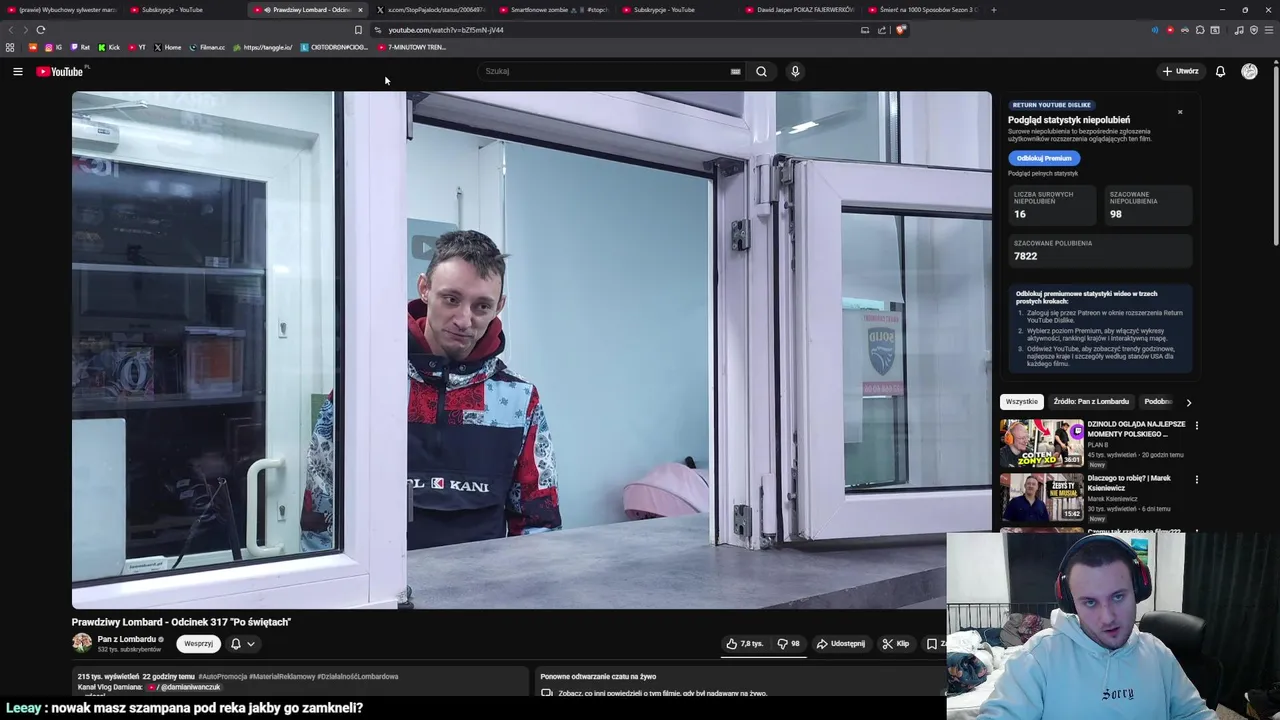Open the tanggle.io bookmark
The width and height of the screenshot is (1280, 720).
pyautogui.click(x=263, y=47)
